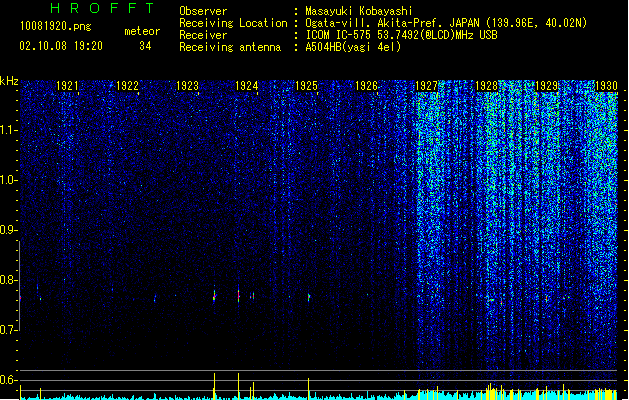The height and width of the screenshot is (400, 629).
Task: Click the Receiving Location label
Action: coord(233,23)
